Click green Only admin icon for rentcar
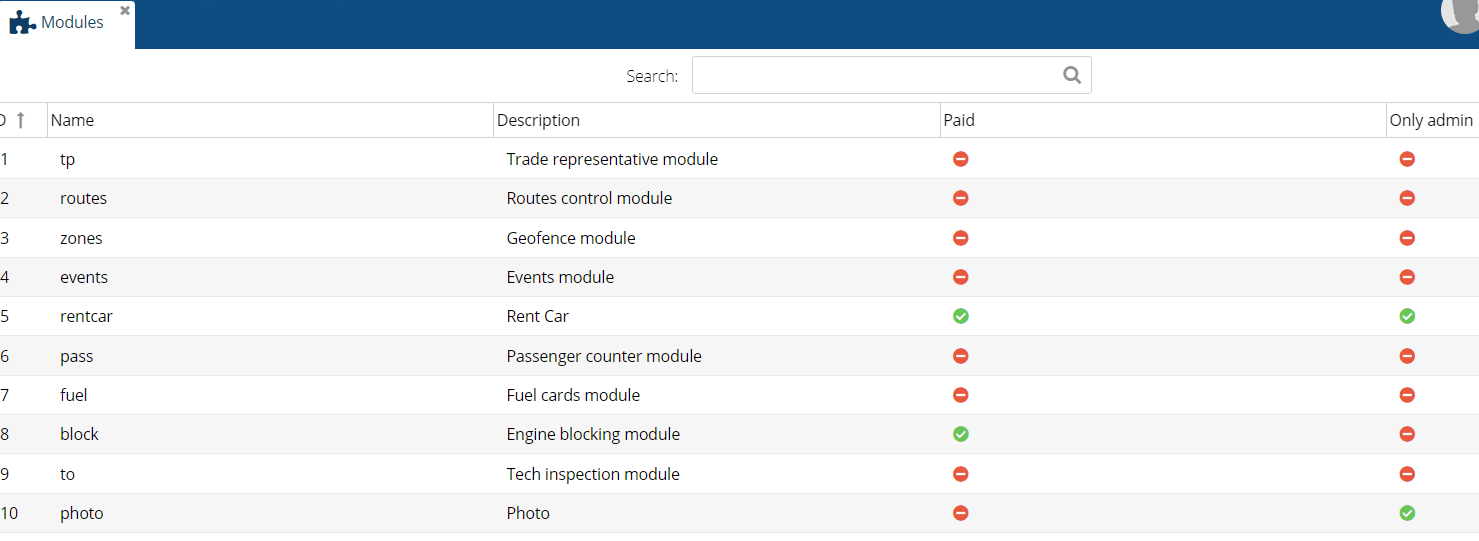Viewport: 1479px width, 541px height. pos(1407,316)
